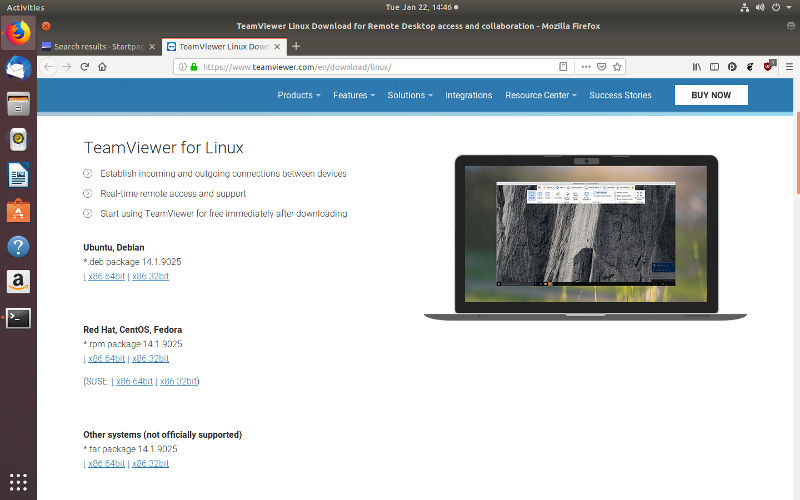800x500 pixels.
Task: Download SUSE x86 64bit package
Action: click(x=134, y=381)
